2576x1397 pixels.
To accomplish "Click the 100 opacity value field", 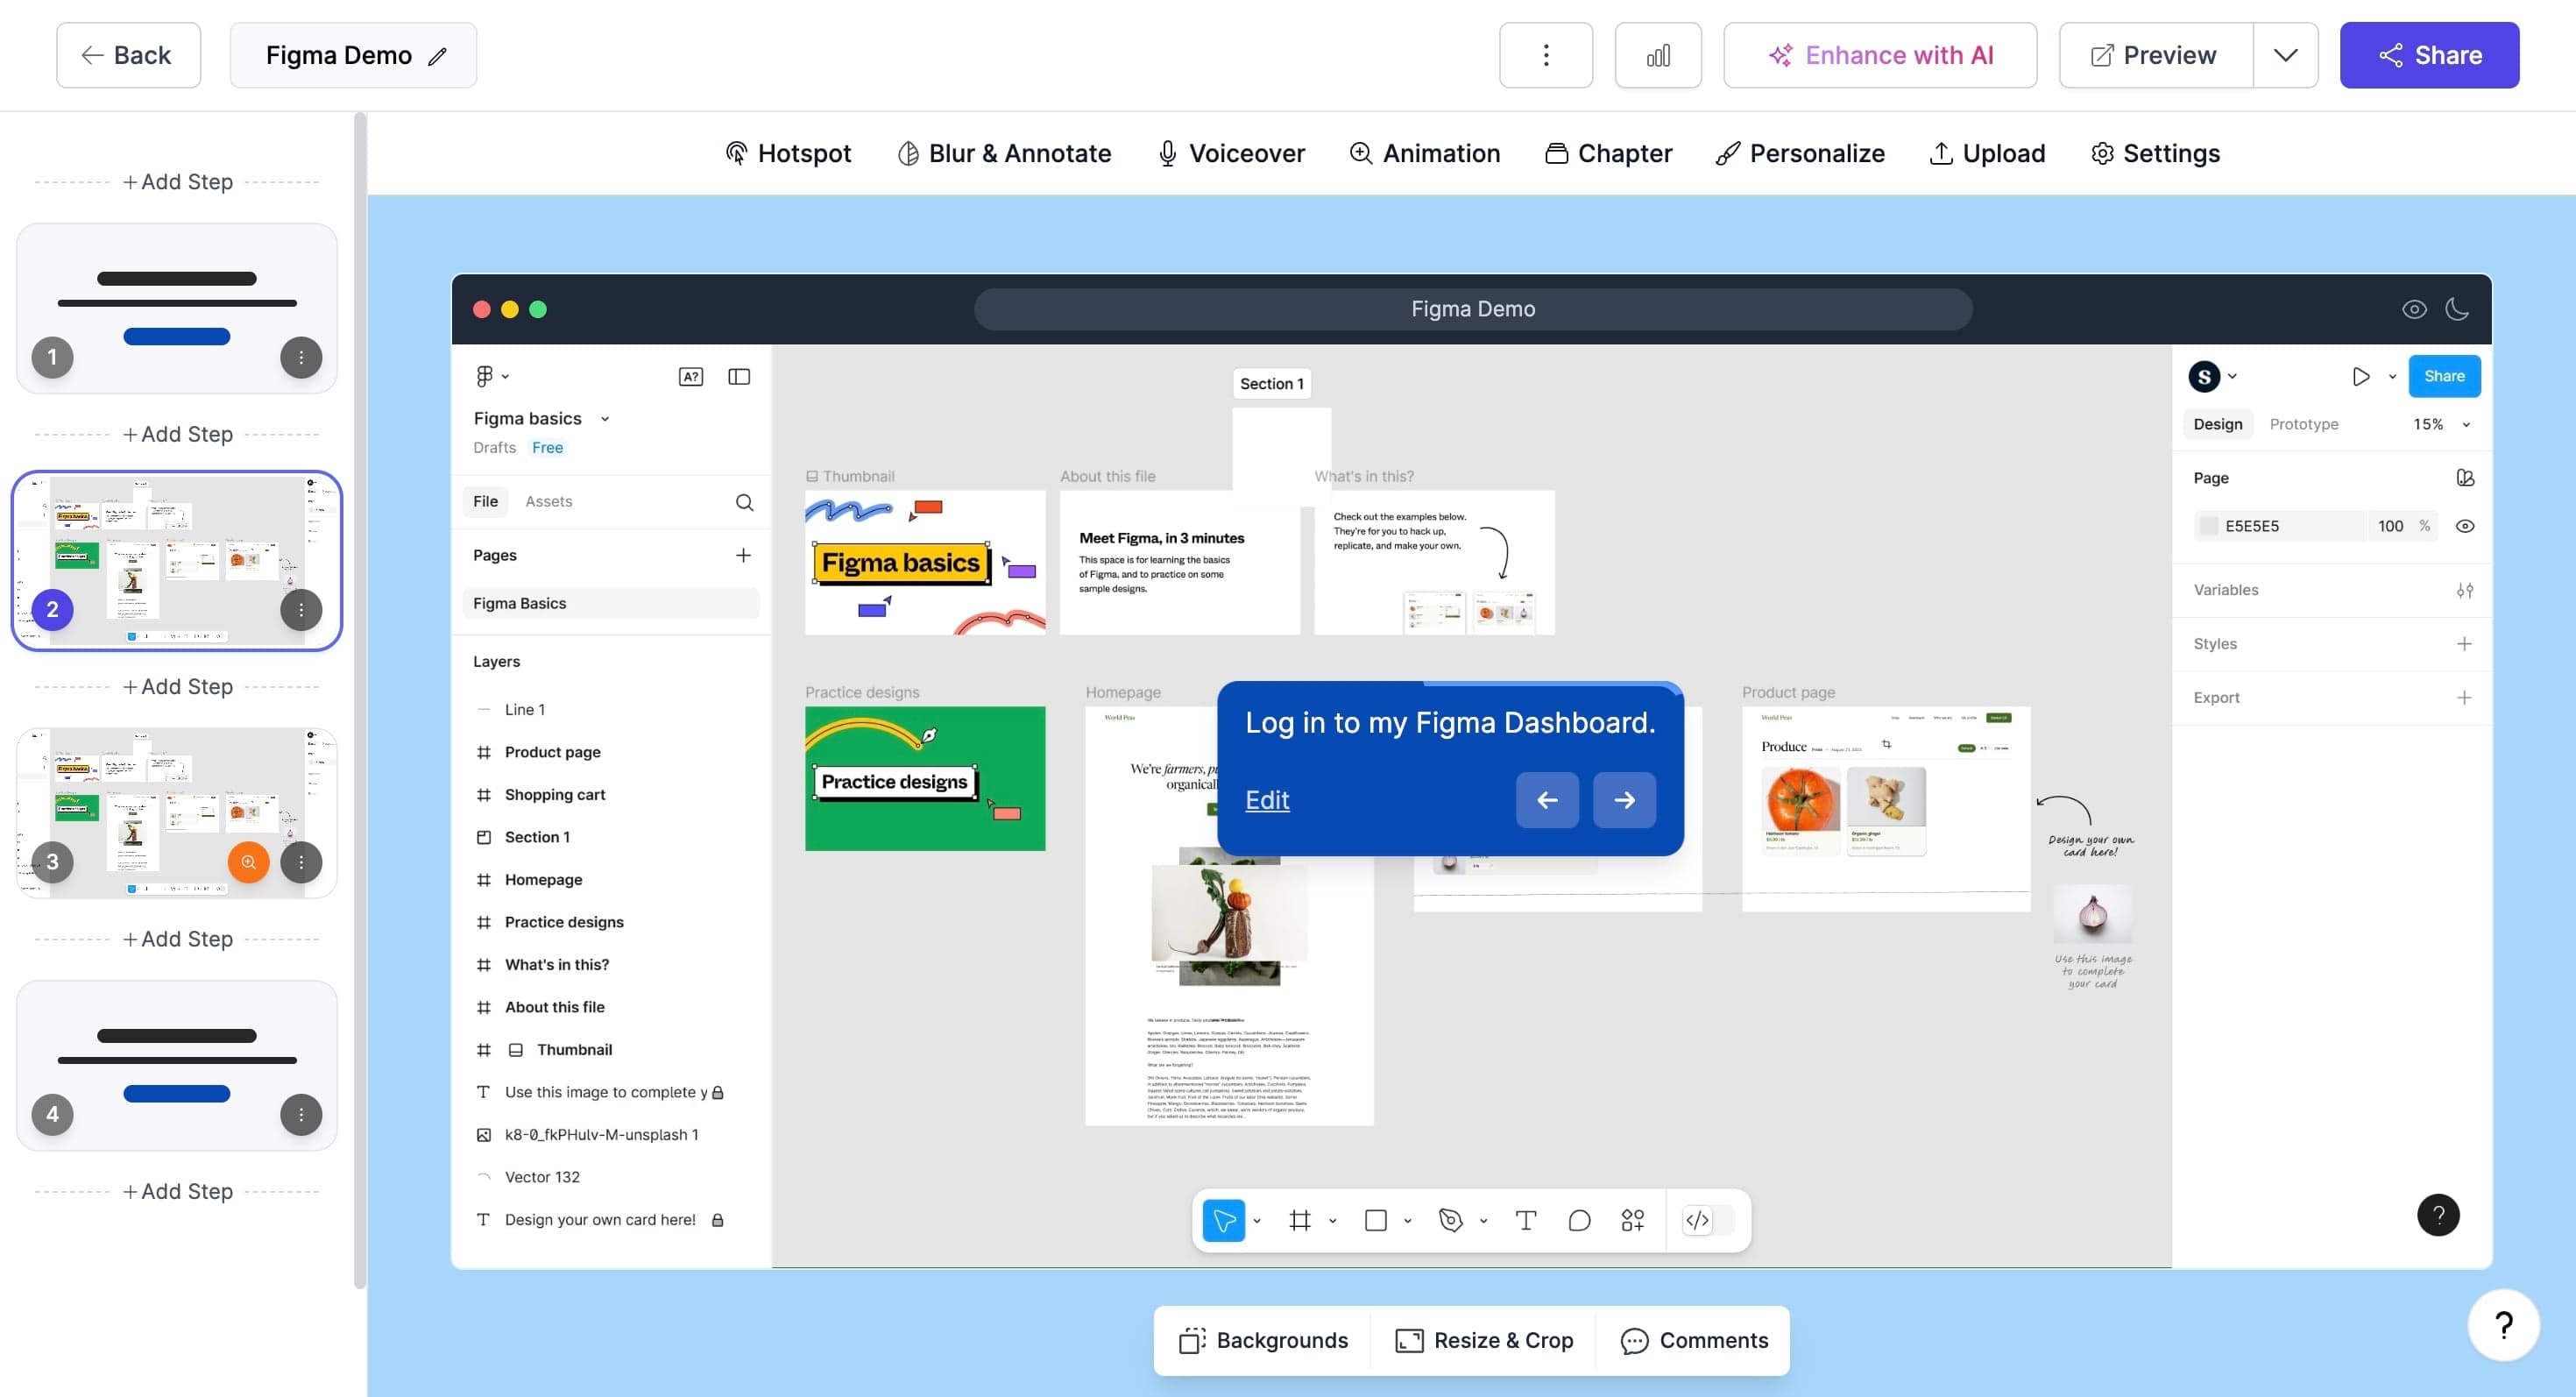I will [x=2391, y=526].
